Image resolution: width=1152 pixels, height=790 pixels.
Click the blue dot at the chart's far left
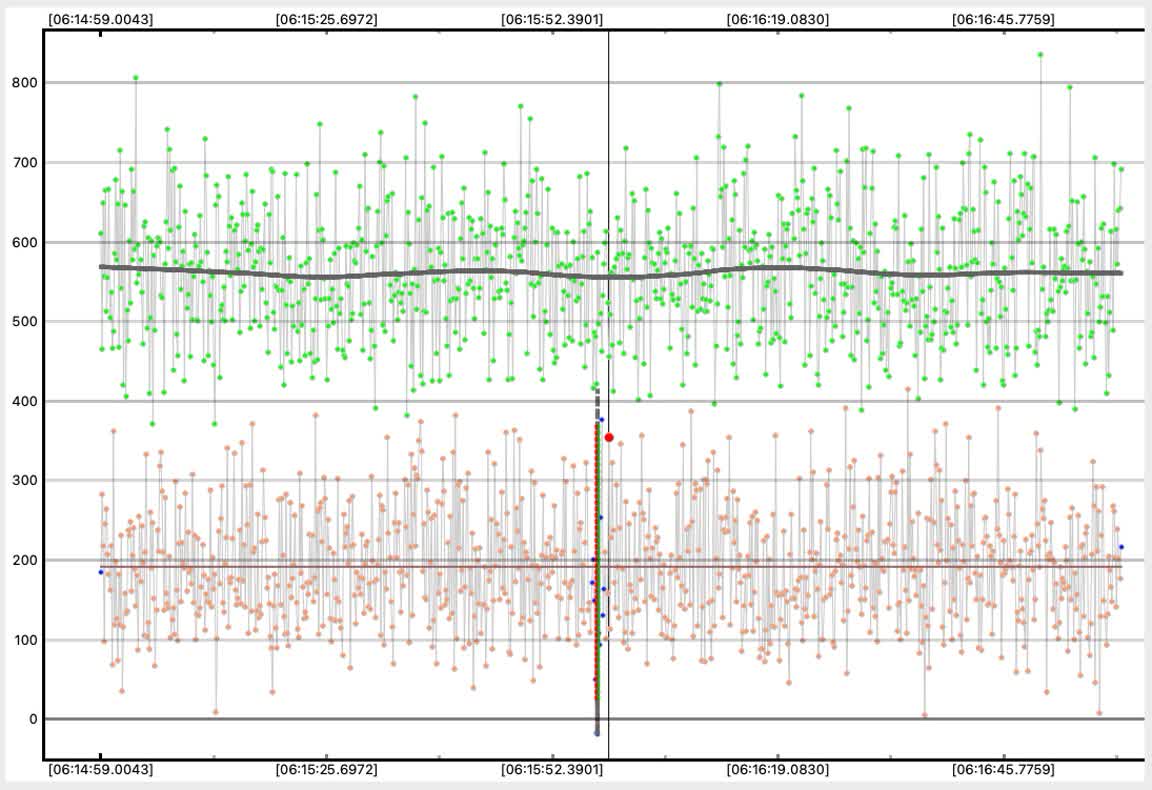point(100,572)
